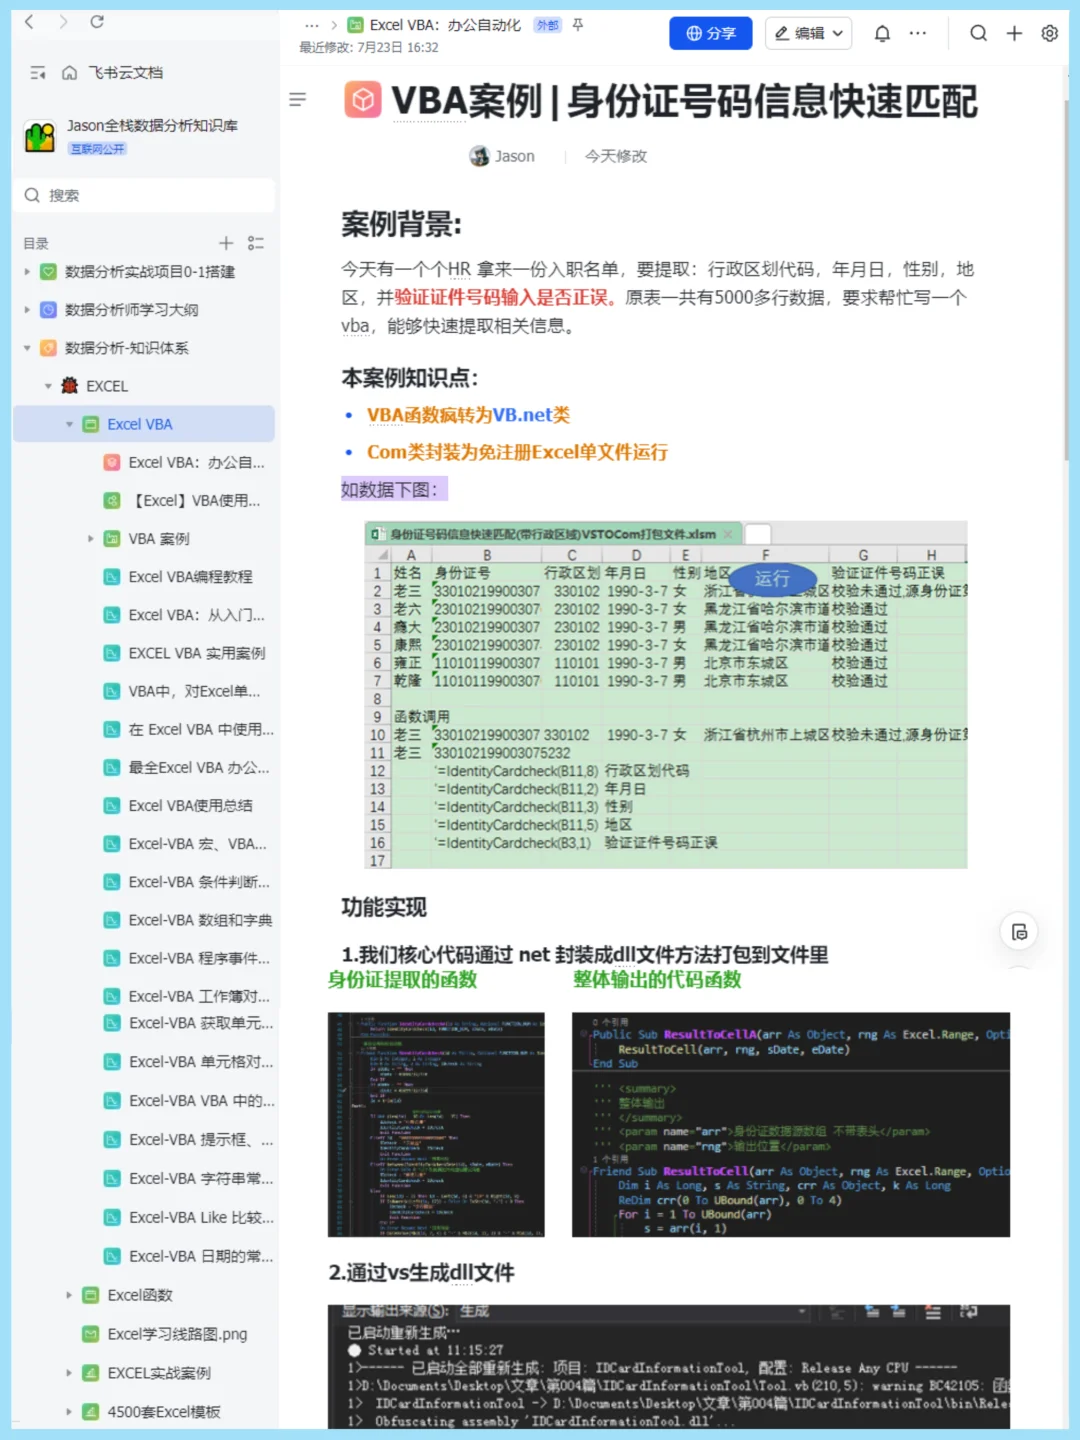Open the document settings gear icon
Screen dimensions: 1080x1440
tap(1049, 33)
